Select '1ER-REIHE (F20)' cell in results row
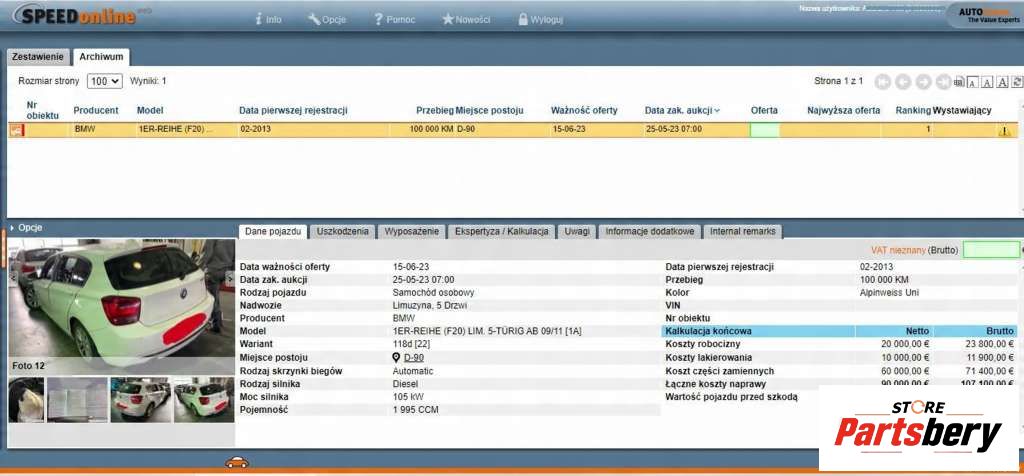1024x476 pixels. coord(174,129)
